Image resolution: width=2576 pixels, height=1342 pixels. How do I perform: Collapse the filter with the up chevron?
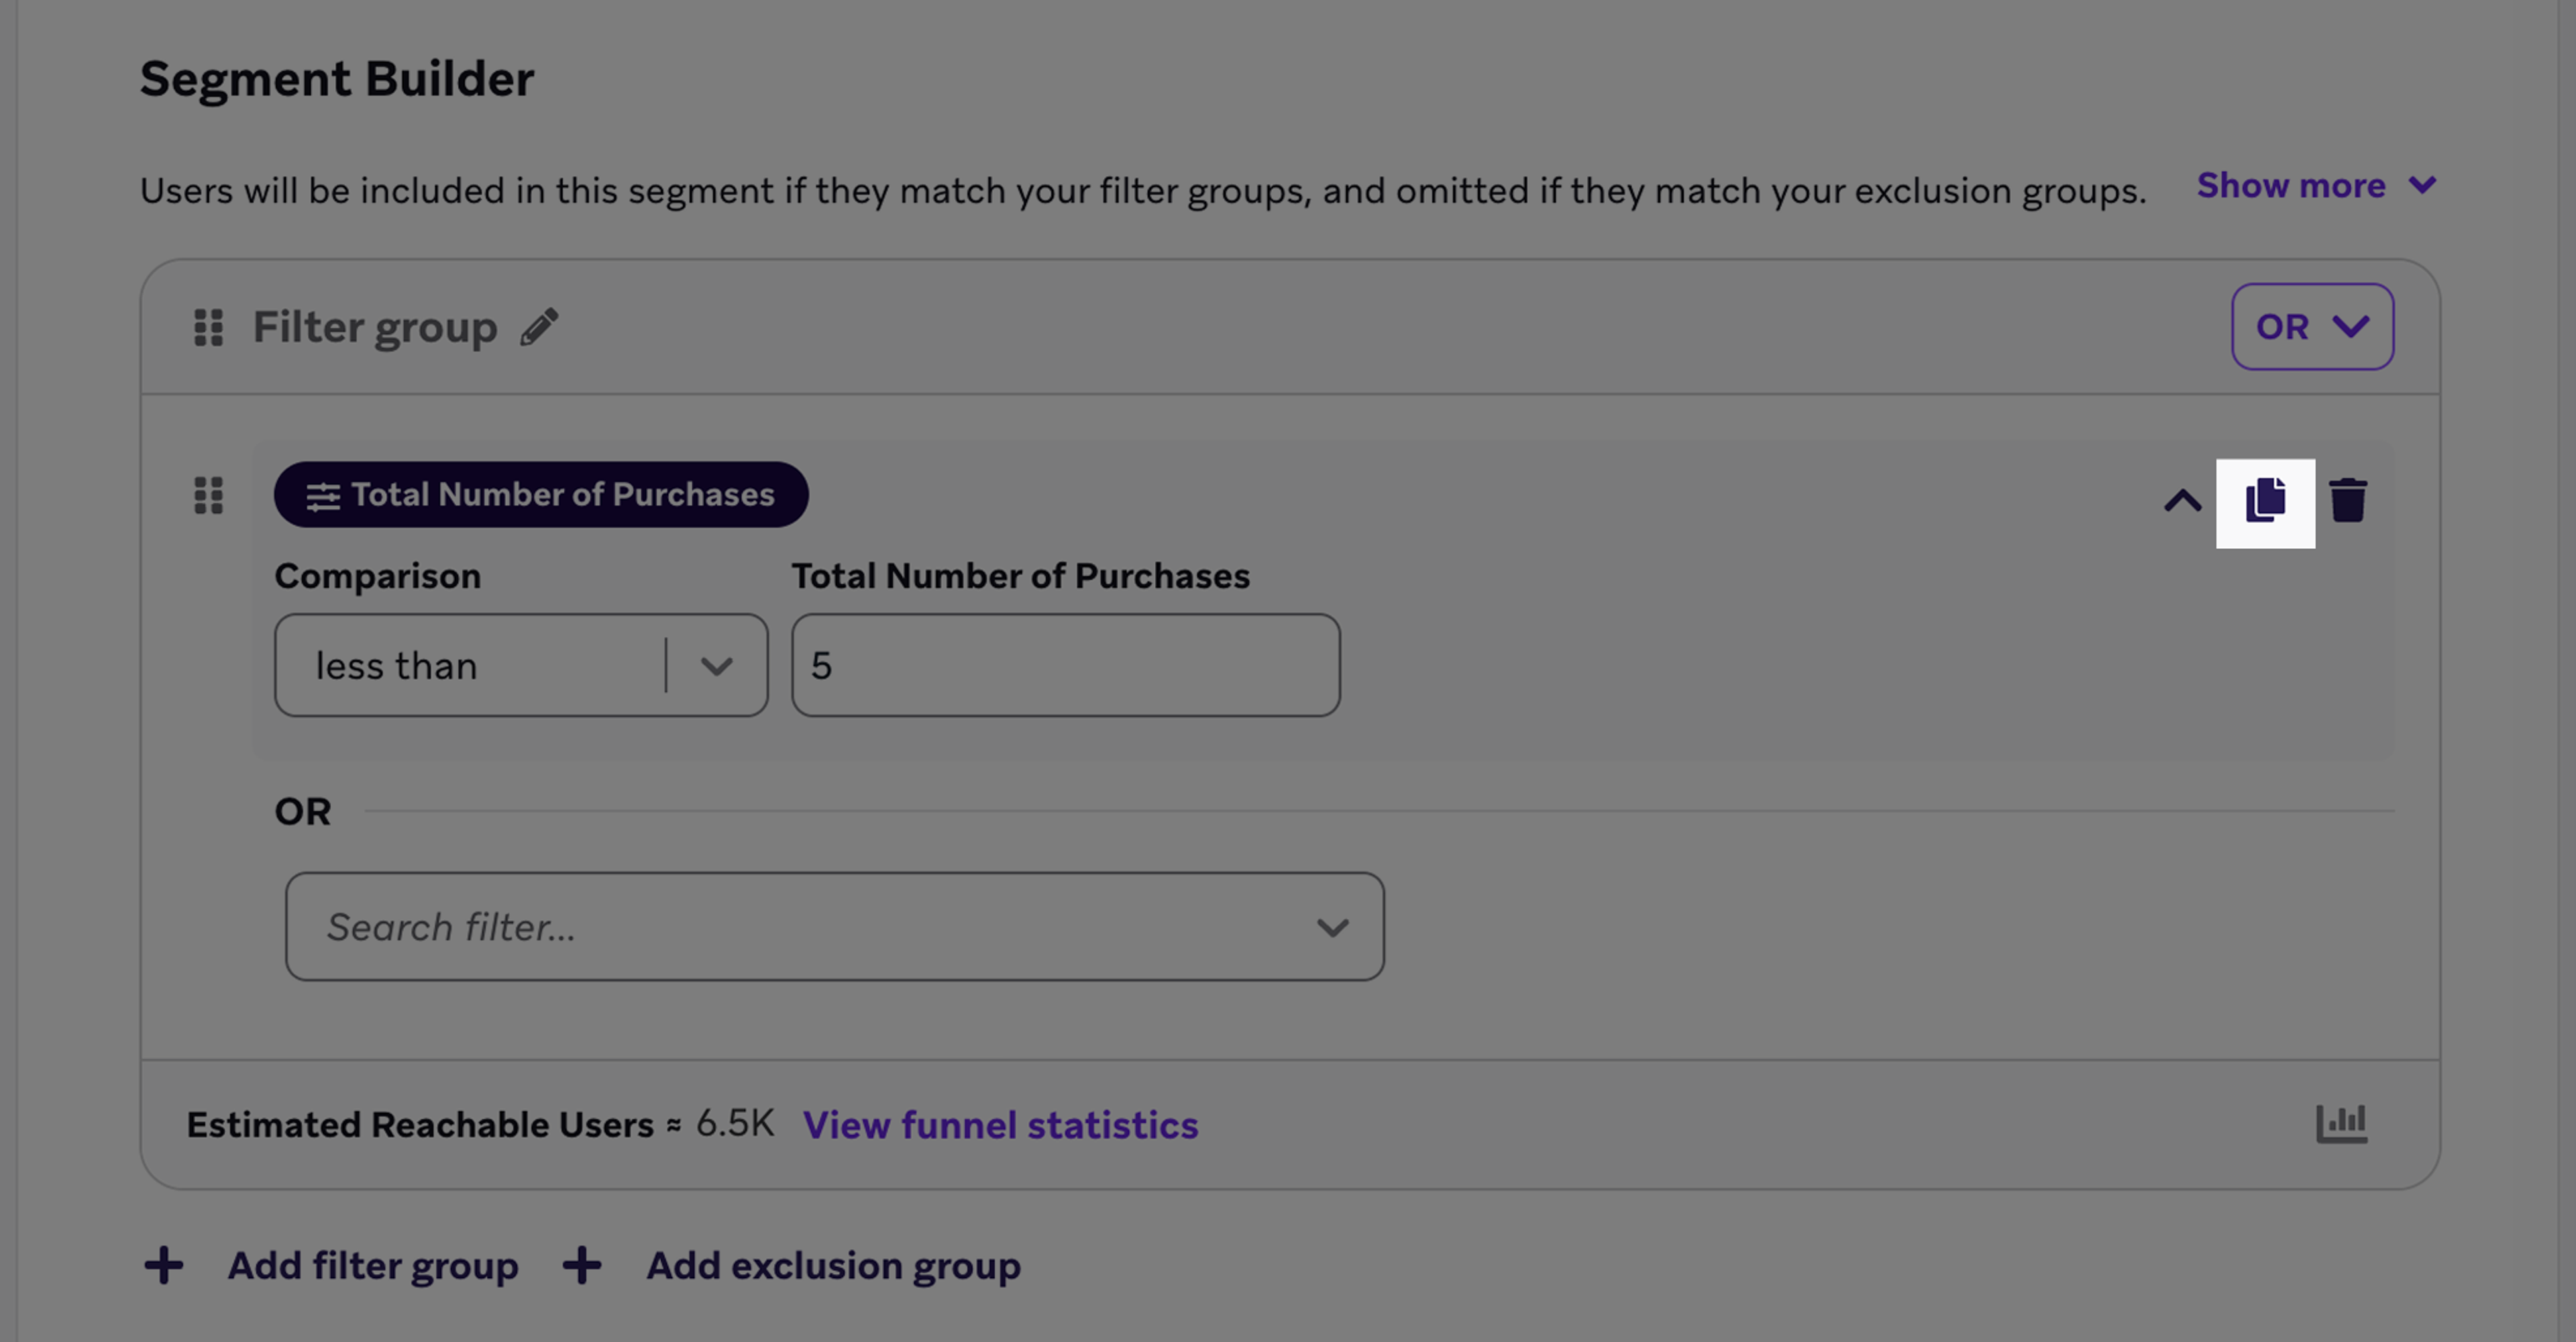click(x=2182, y=500)
